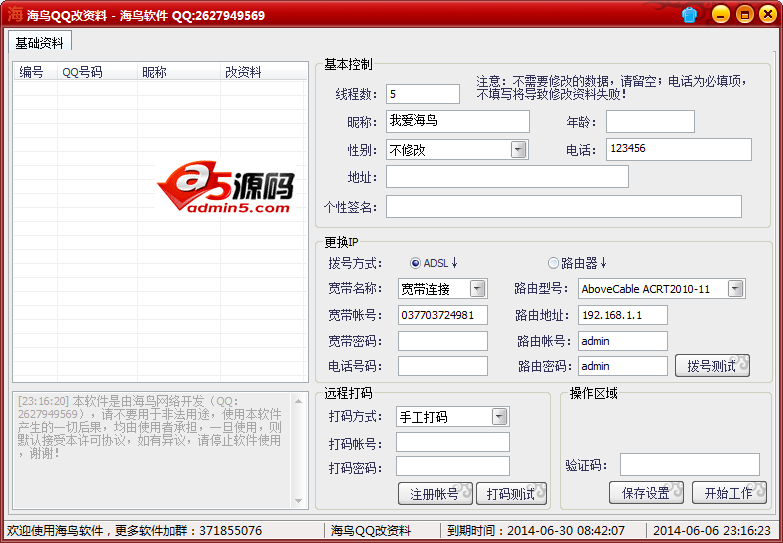Viewport: 783px width, 543px height.
Task: Click log box scrollbar down arrow
Action: pyautogui.click(x=298, y=501)
